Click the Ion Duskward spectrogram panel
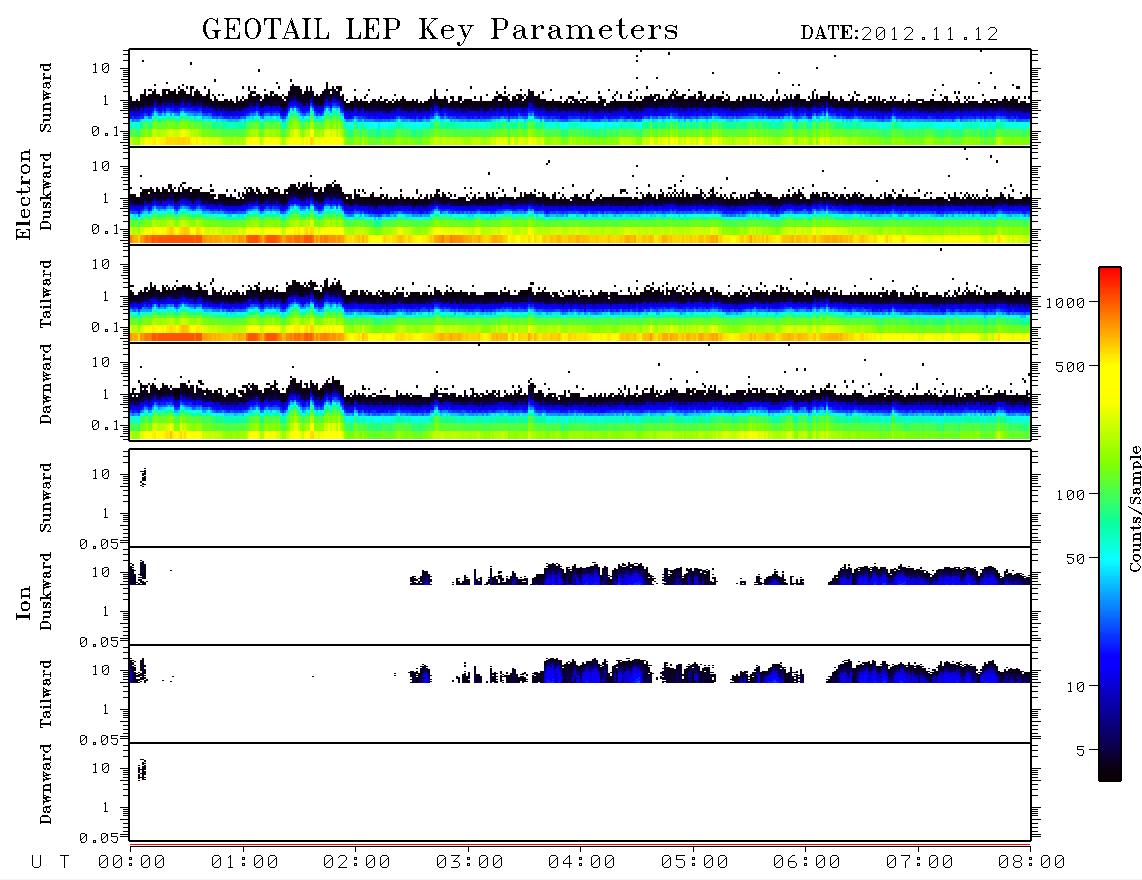 (580, 595)
